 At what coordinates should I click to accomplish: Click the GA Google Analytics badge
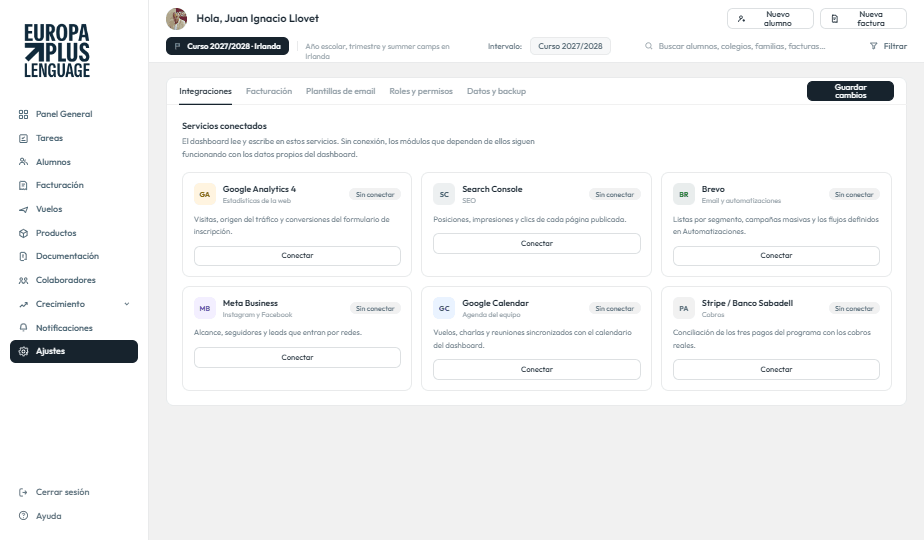pos(204,195)
